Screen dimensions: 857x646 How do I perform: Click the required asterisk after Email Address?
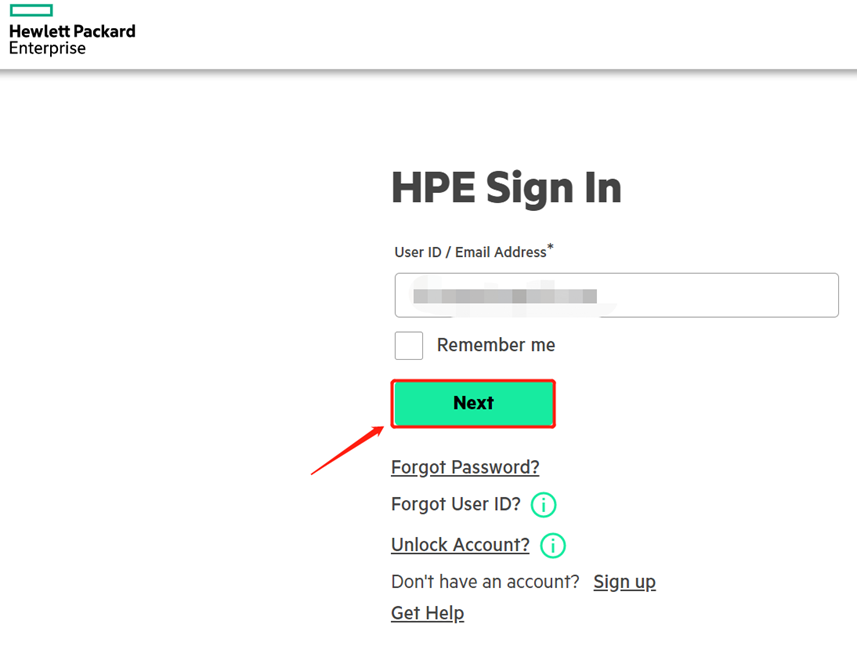pyautogui.click(x=550, y=247)
